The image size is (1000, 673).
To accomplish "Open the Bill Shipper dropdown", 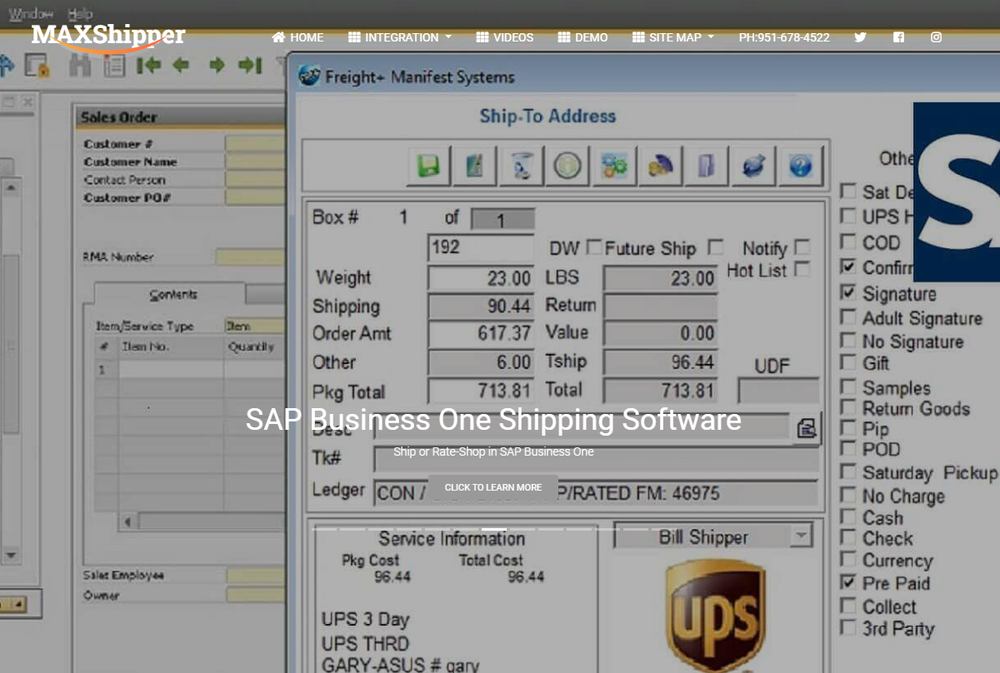I will pyautogui.click(x=802, y=536).
